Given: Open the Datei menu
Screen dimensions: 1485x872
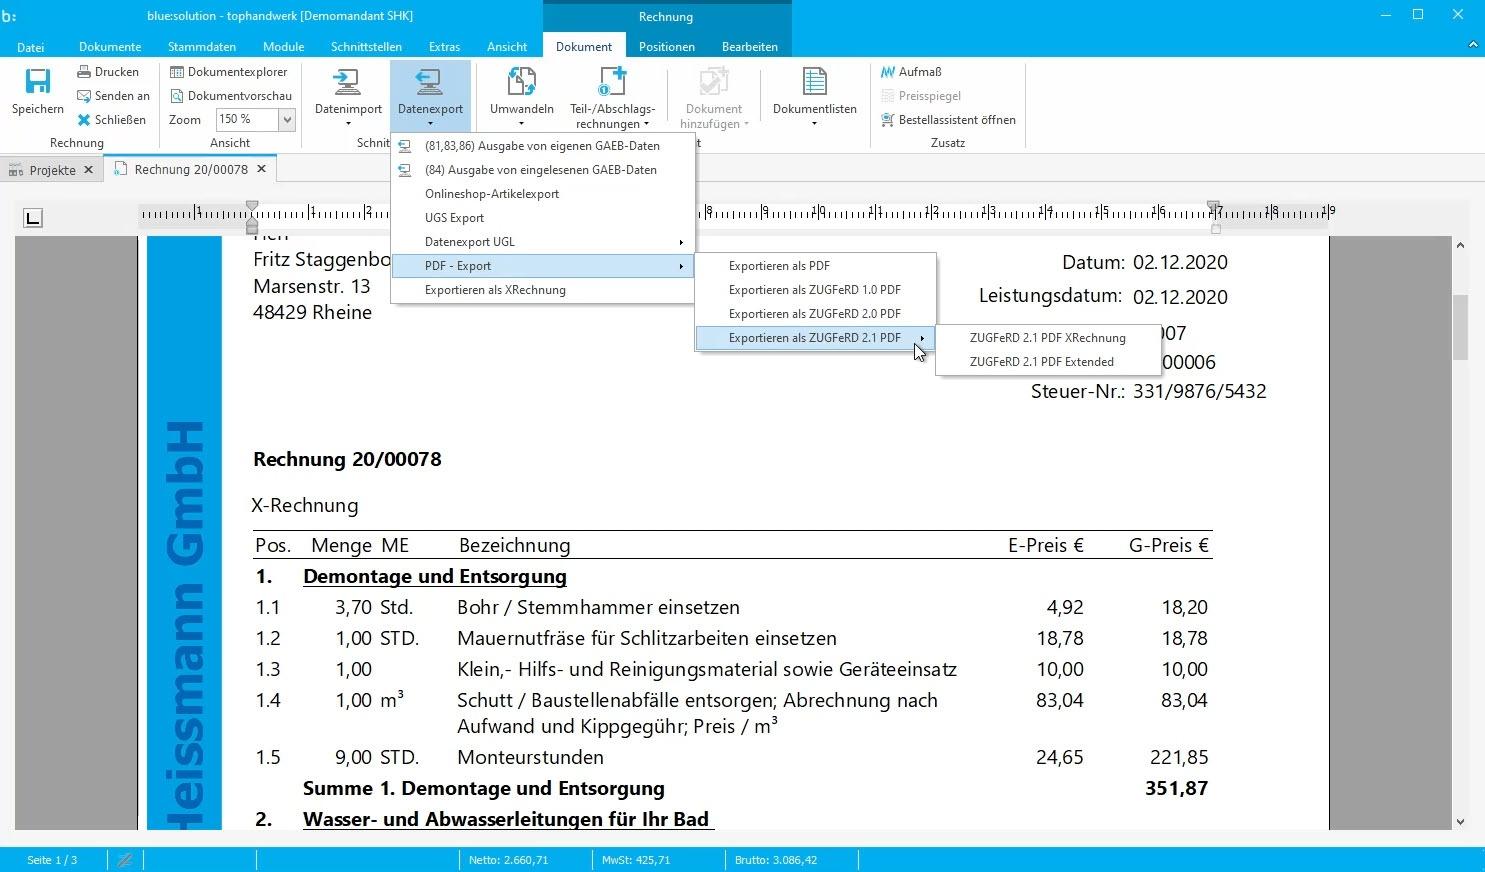Looking at the screenshot, I should point(30,47).
